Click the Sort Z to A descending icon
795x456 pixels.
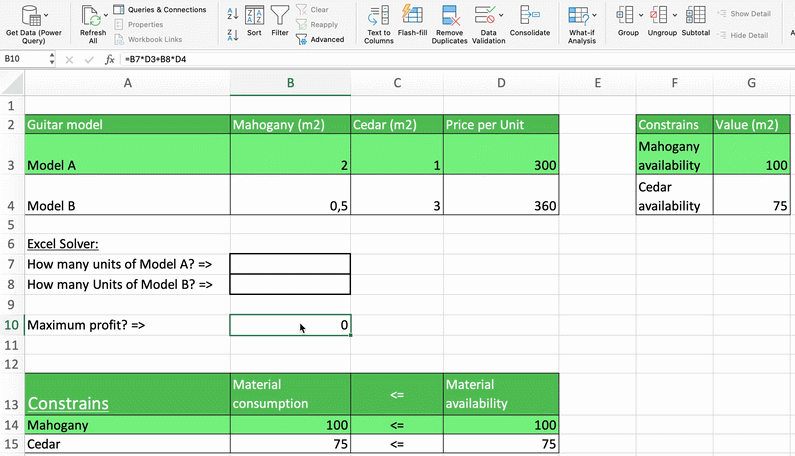[232, 32]
